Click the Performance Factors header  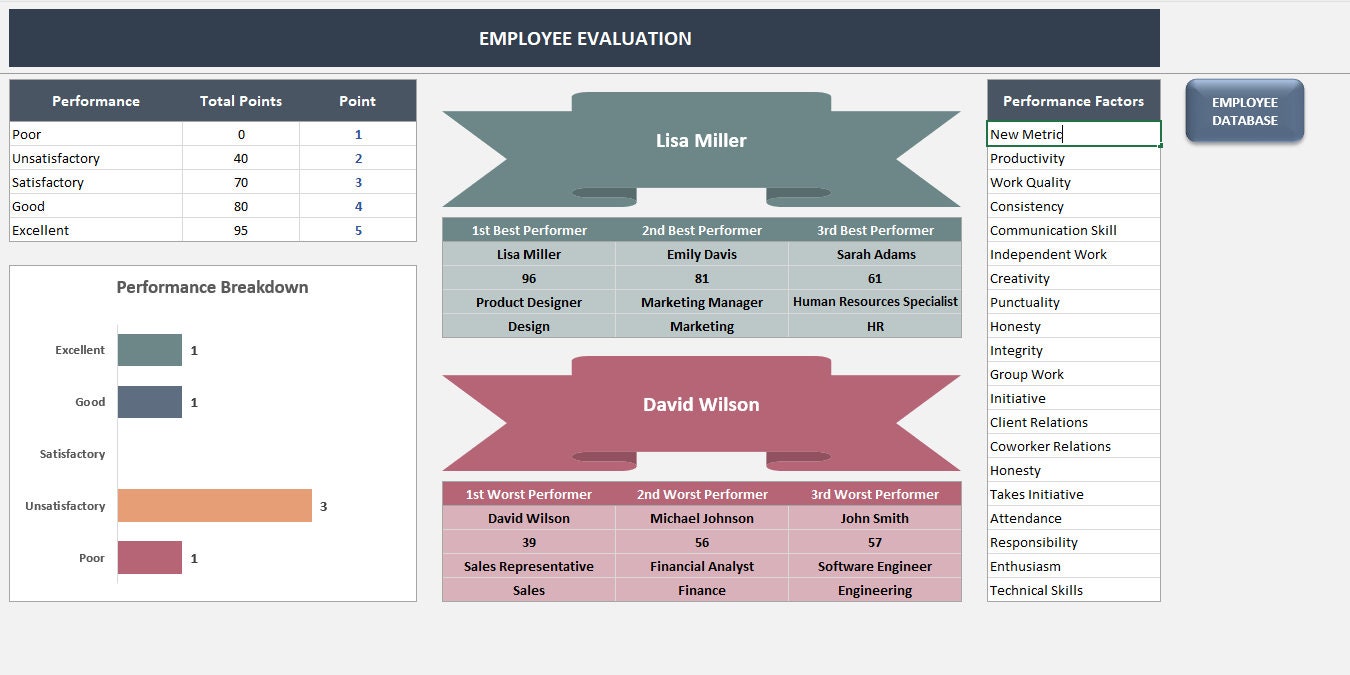tap(1073, 100)
